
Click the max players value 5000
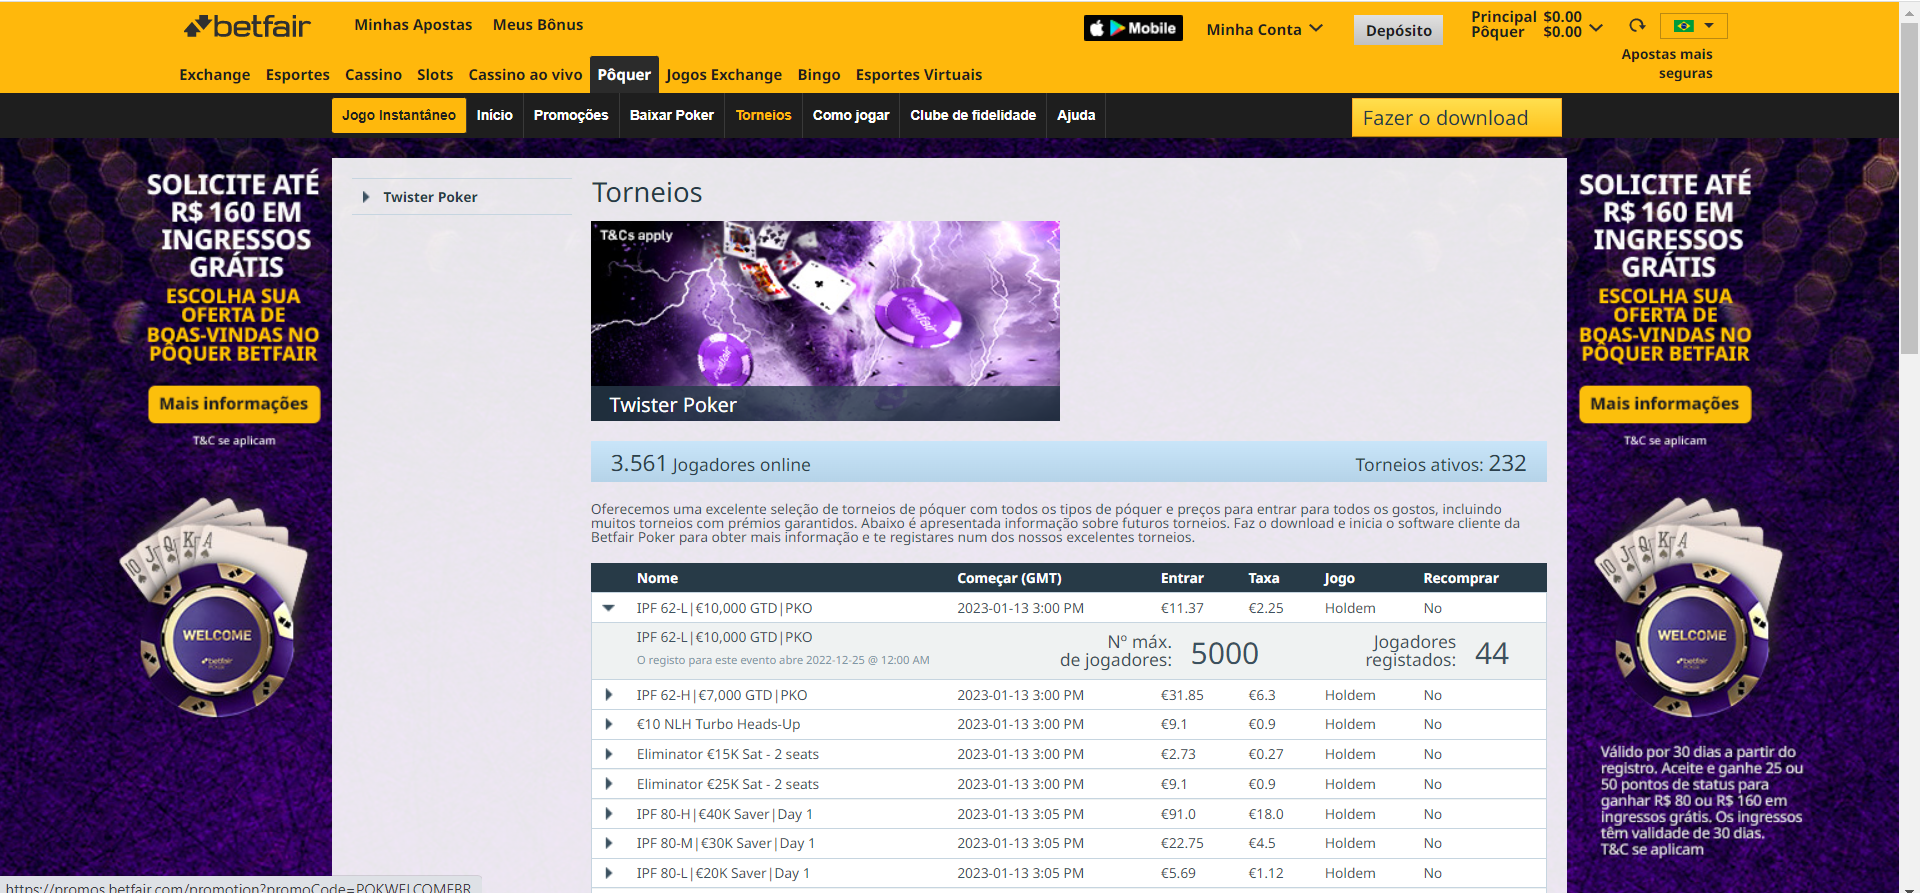click(1225, 653)
